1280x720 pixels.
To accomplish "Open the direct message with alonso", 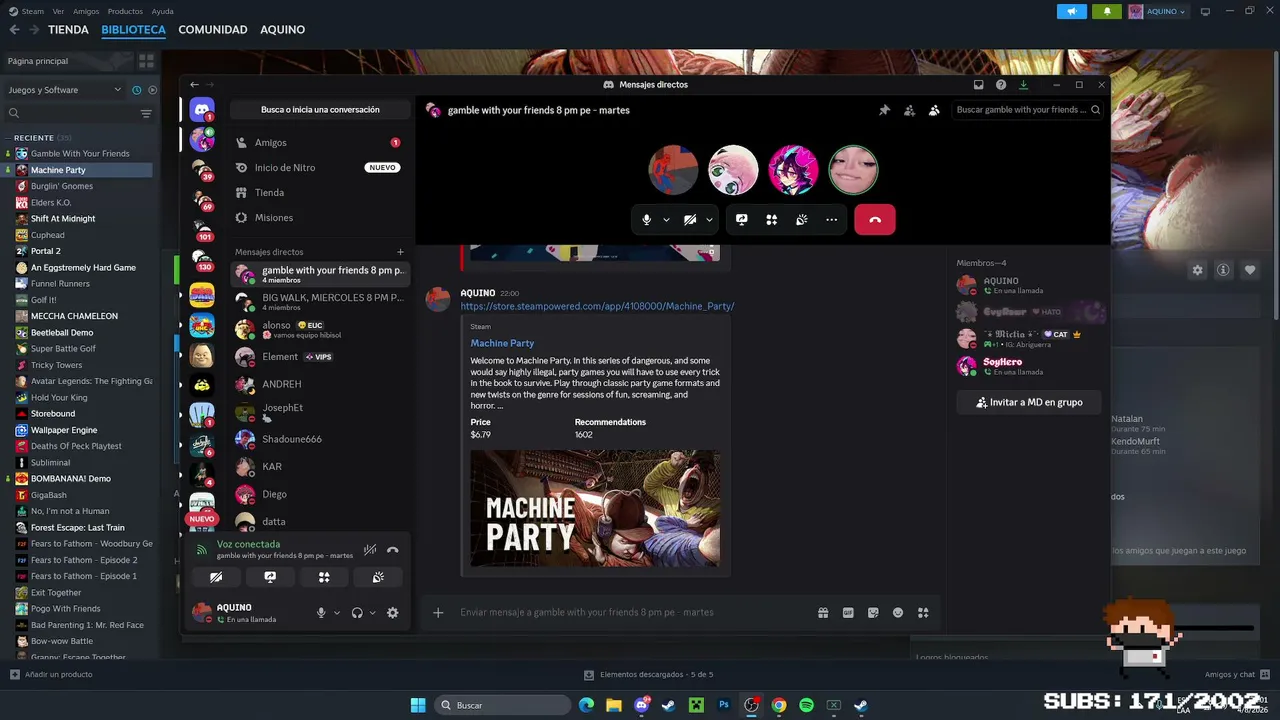I will (320, 329).
